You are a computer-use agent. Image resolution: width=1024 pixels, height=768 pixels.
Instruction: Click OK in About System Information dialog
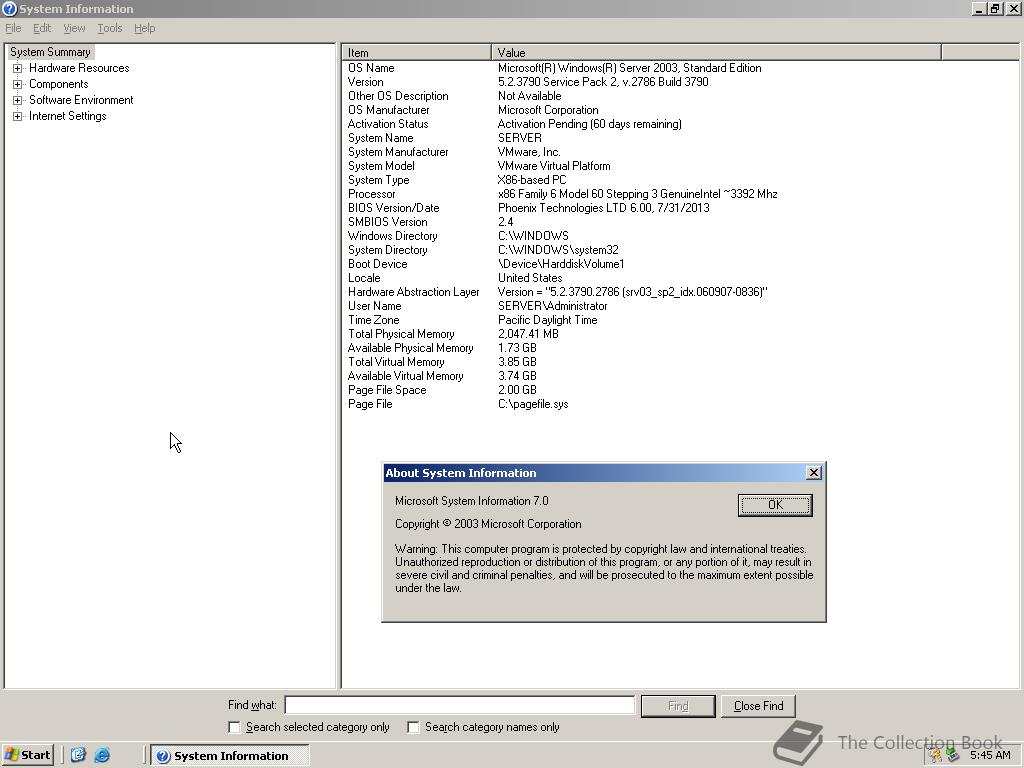coord(775,505)
